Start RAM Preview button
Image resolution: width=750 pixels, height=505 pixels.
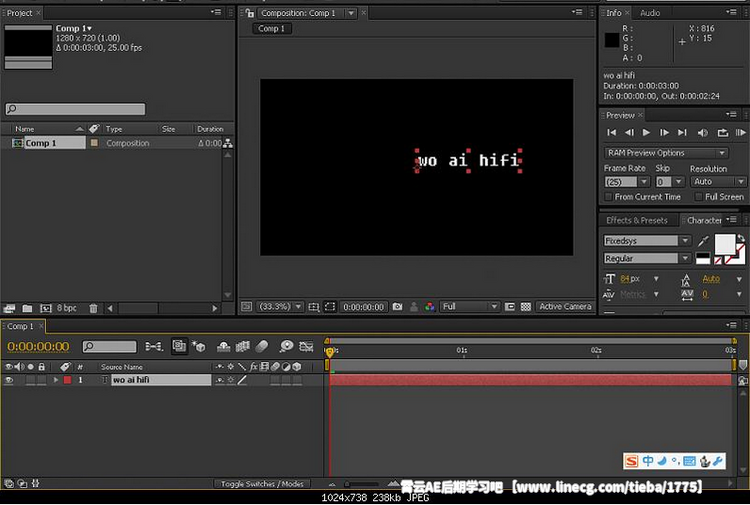tap(740, 132)
